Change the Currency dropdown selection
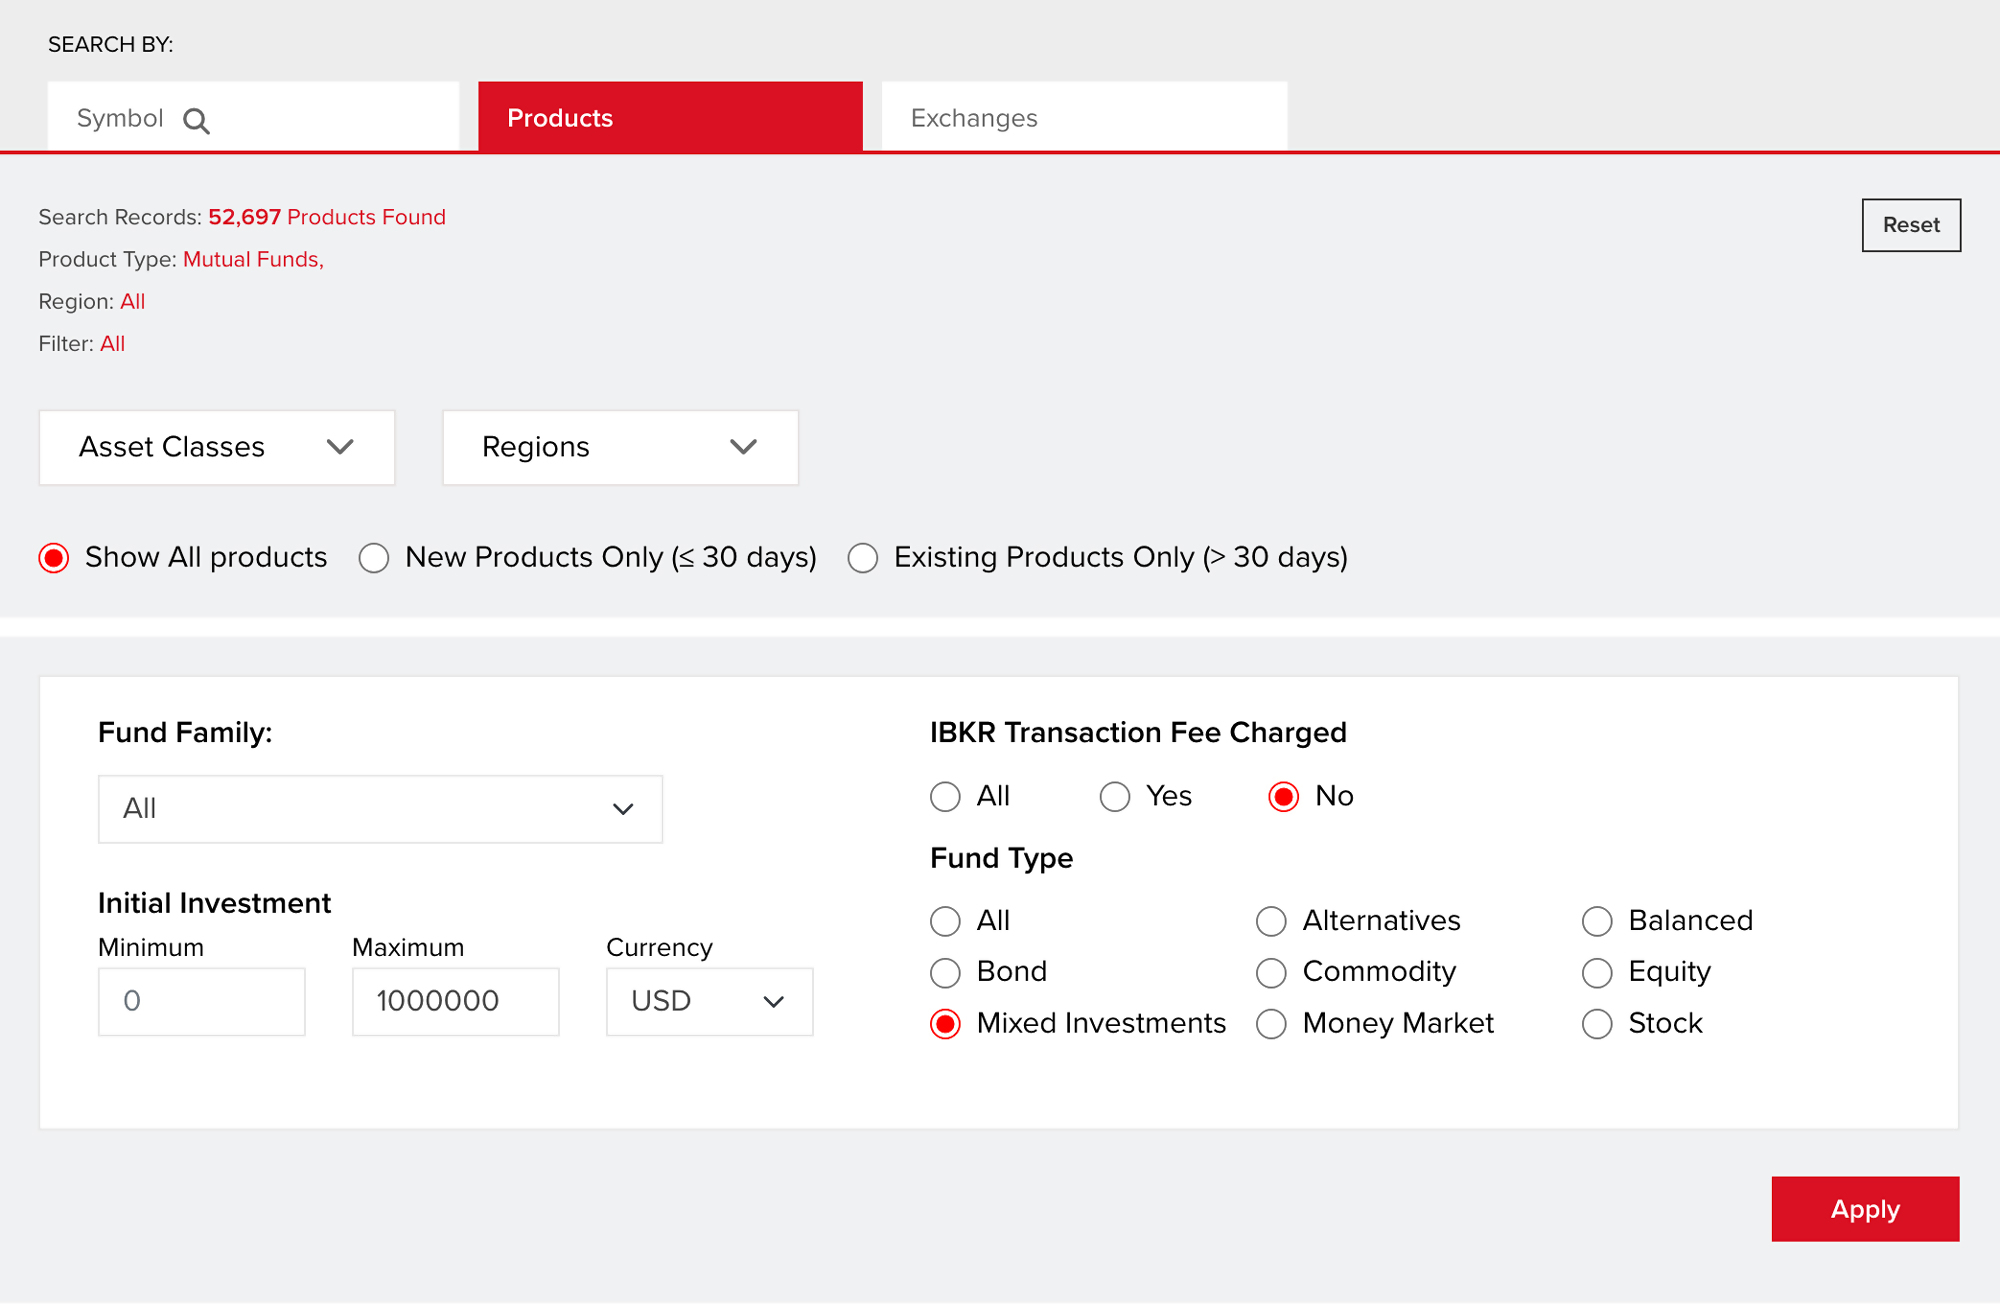Screen dimensions: 2000x1304 click(709, 1001)
